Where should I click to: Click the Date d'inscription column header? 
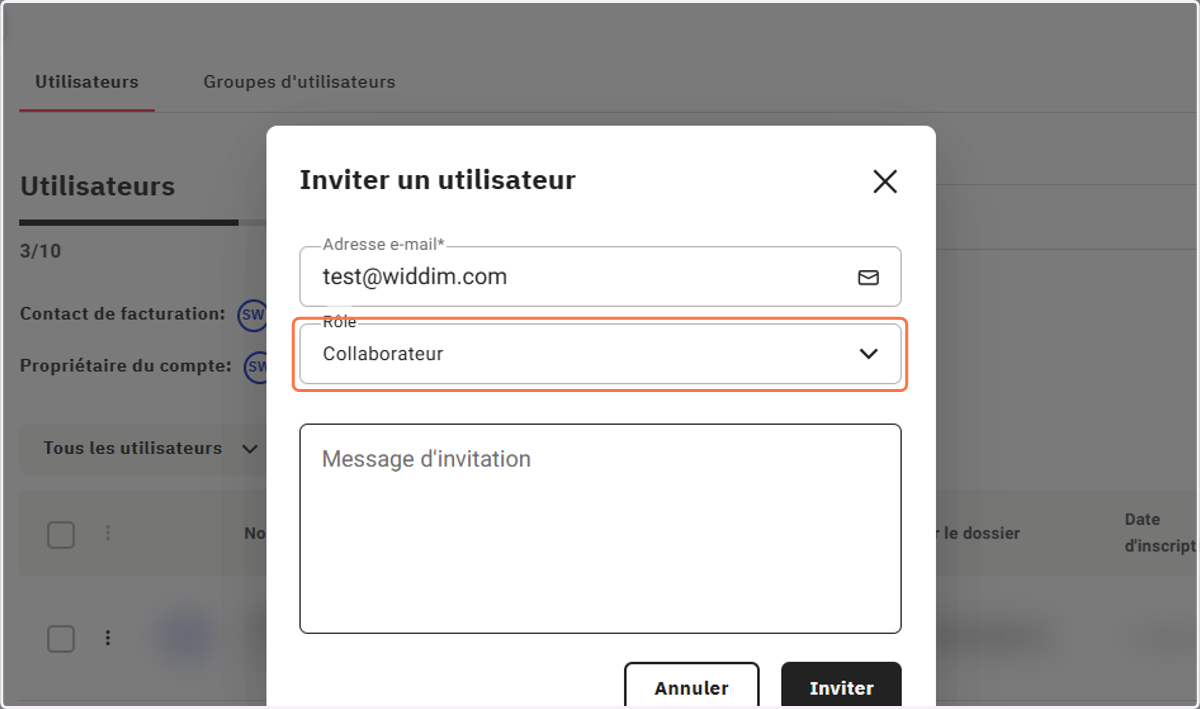point(1160,533)
